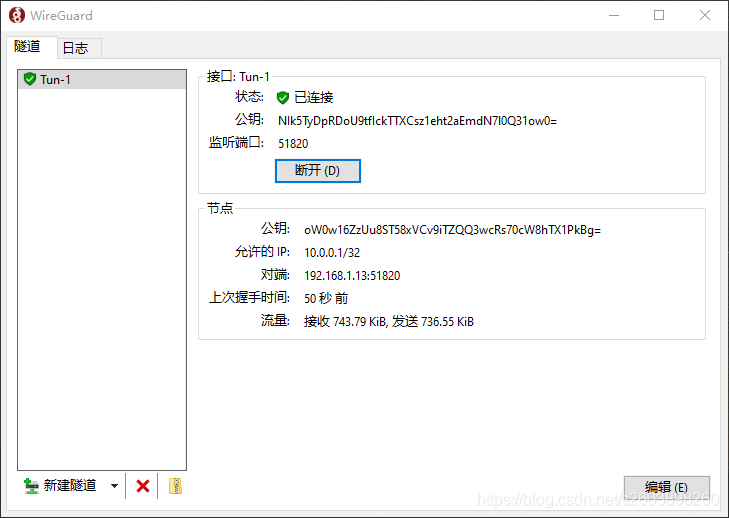The width and height of the screenshot is (729, 518).
Task: Click the 编辑 (E) button
Action: pyautogui.click(x=666, y=487)
